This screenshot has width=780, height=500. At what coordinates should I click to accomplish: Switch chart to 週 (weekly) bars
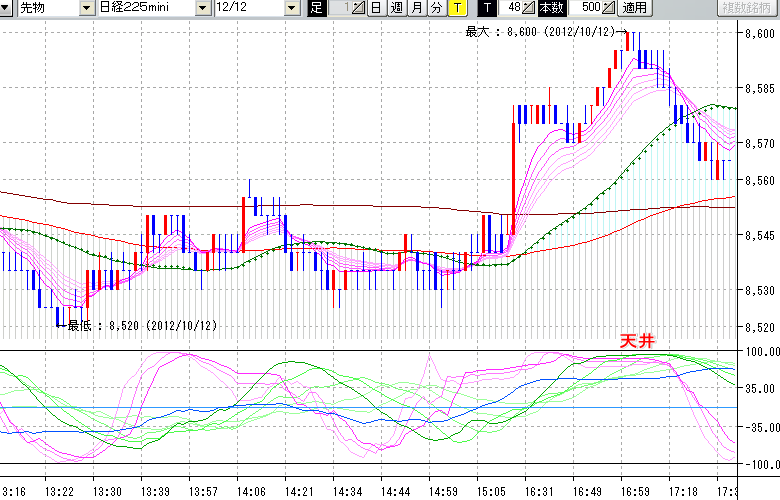pos(396,8)
